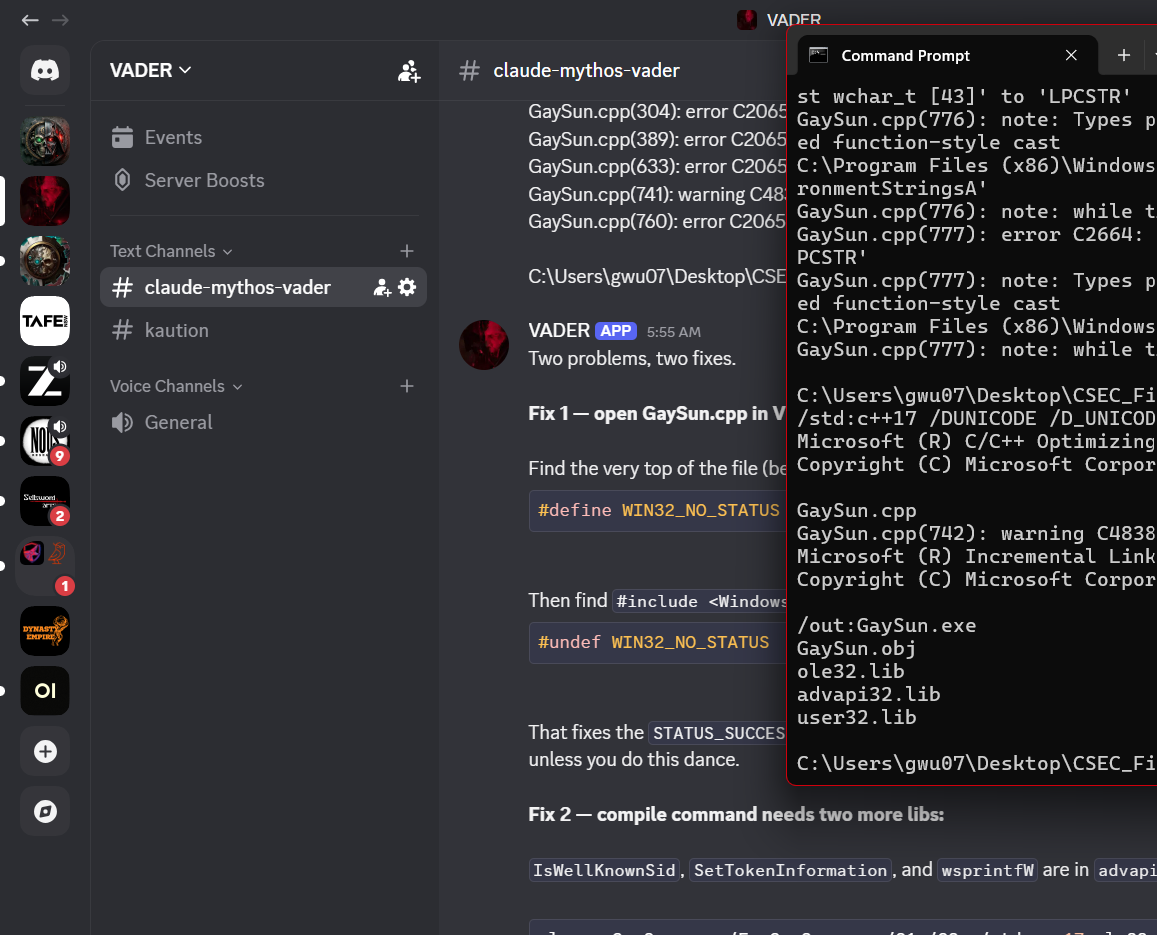Open the TAFE server icon
Image resolution: width=1157 pixels, height=935 pixels.
point(45,321)
